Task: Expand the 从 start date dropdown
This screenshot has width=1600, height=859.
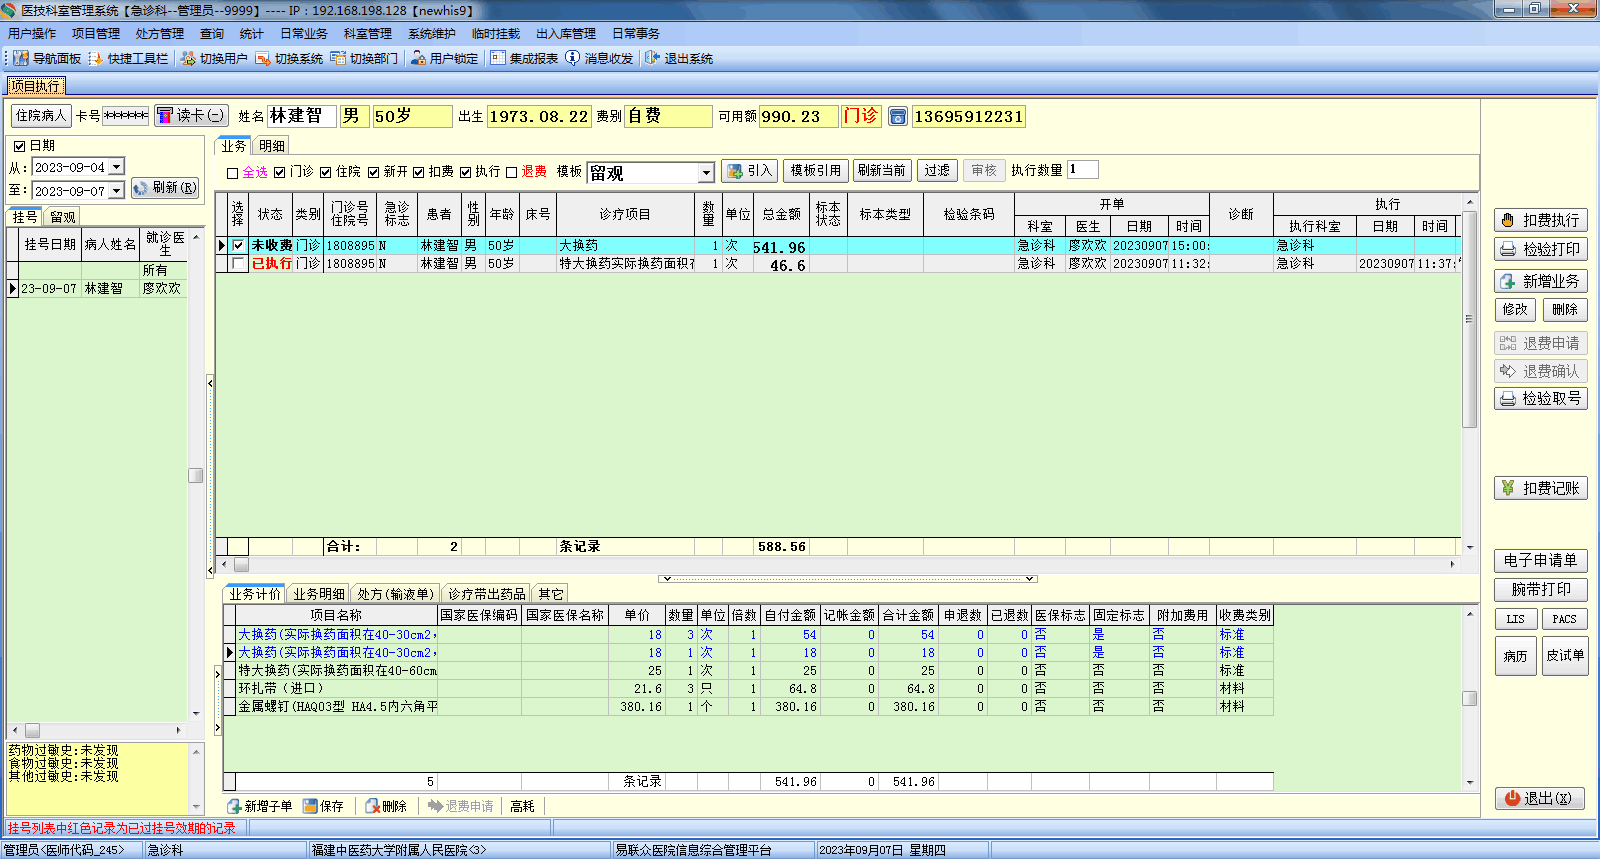Action: point(116,167)
